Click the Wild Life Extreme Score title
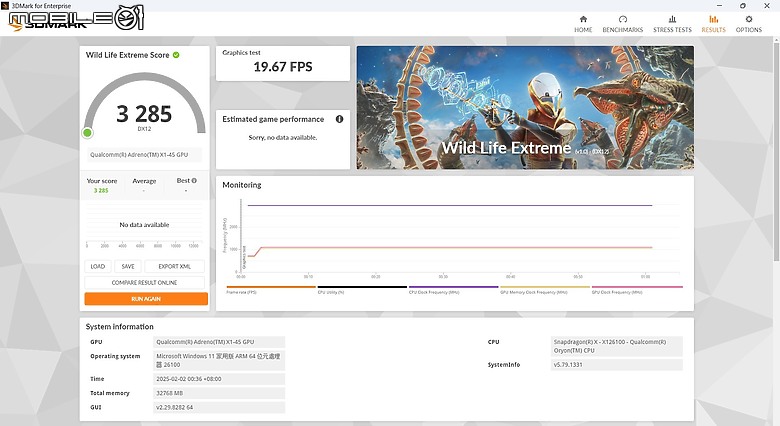Viewport: 780px width, 426px height. (127, 55)
